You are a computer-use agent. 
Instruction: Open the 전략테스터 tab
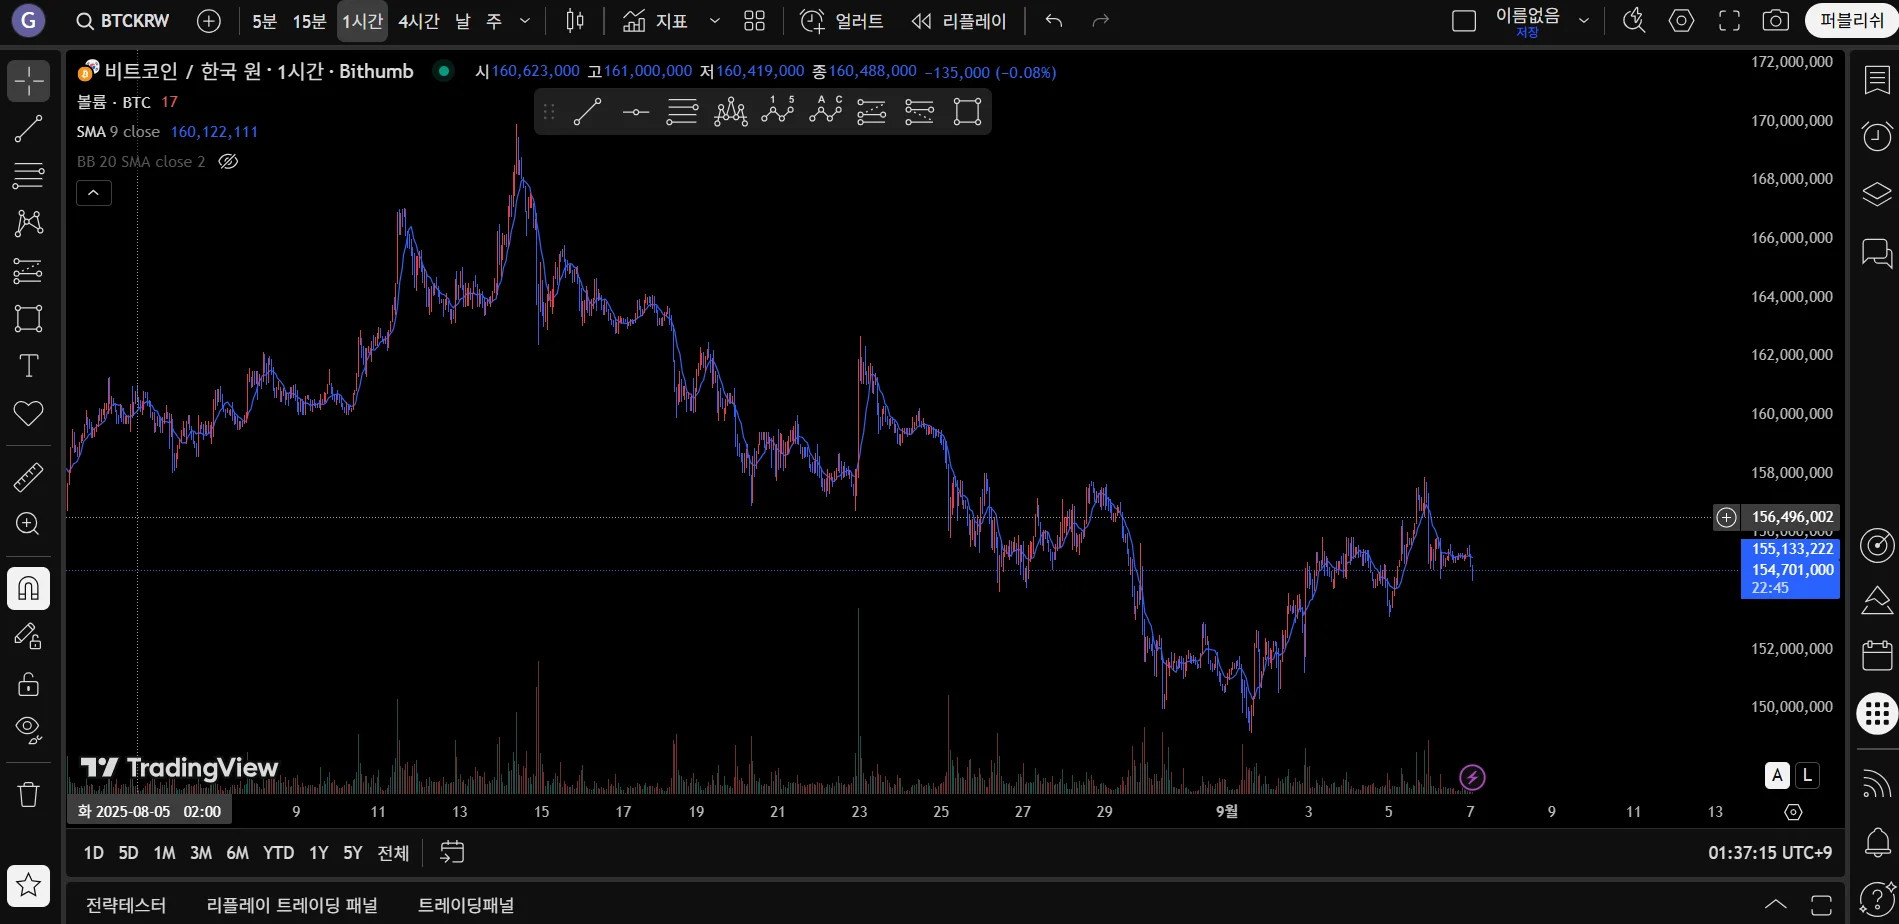click(126, 905)
